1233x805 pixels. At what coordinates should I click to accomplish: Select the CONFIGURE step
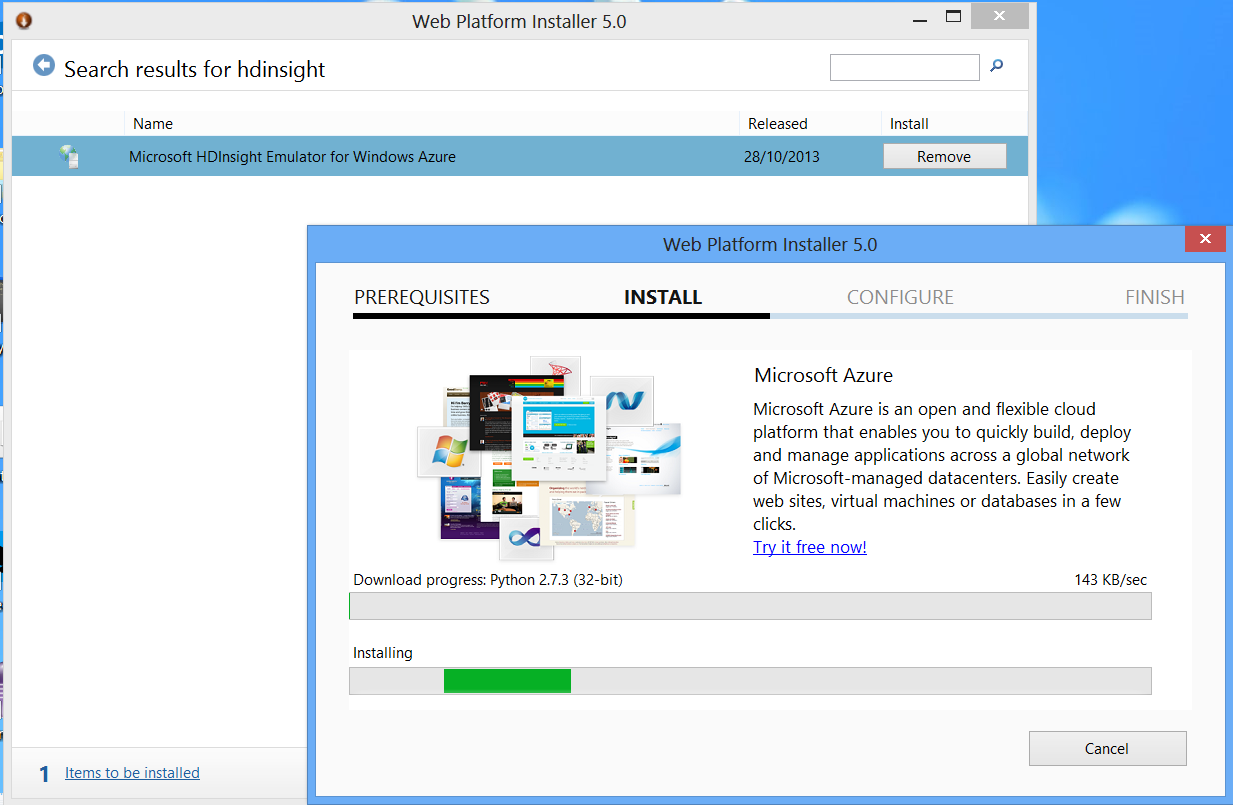[x=900, y=297]
